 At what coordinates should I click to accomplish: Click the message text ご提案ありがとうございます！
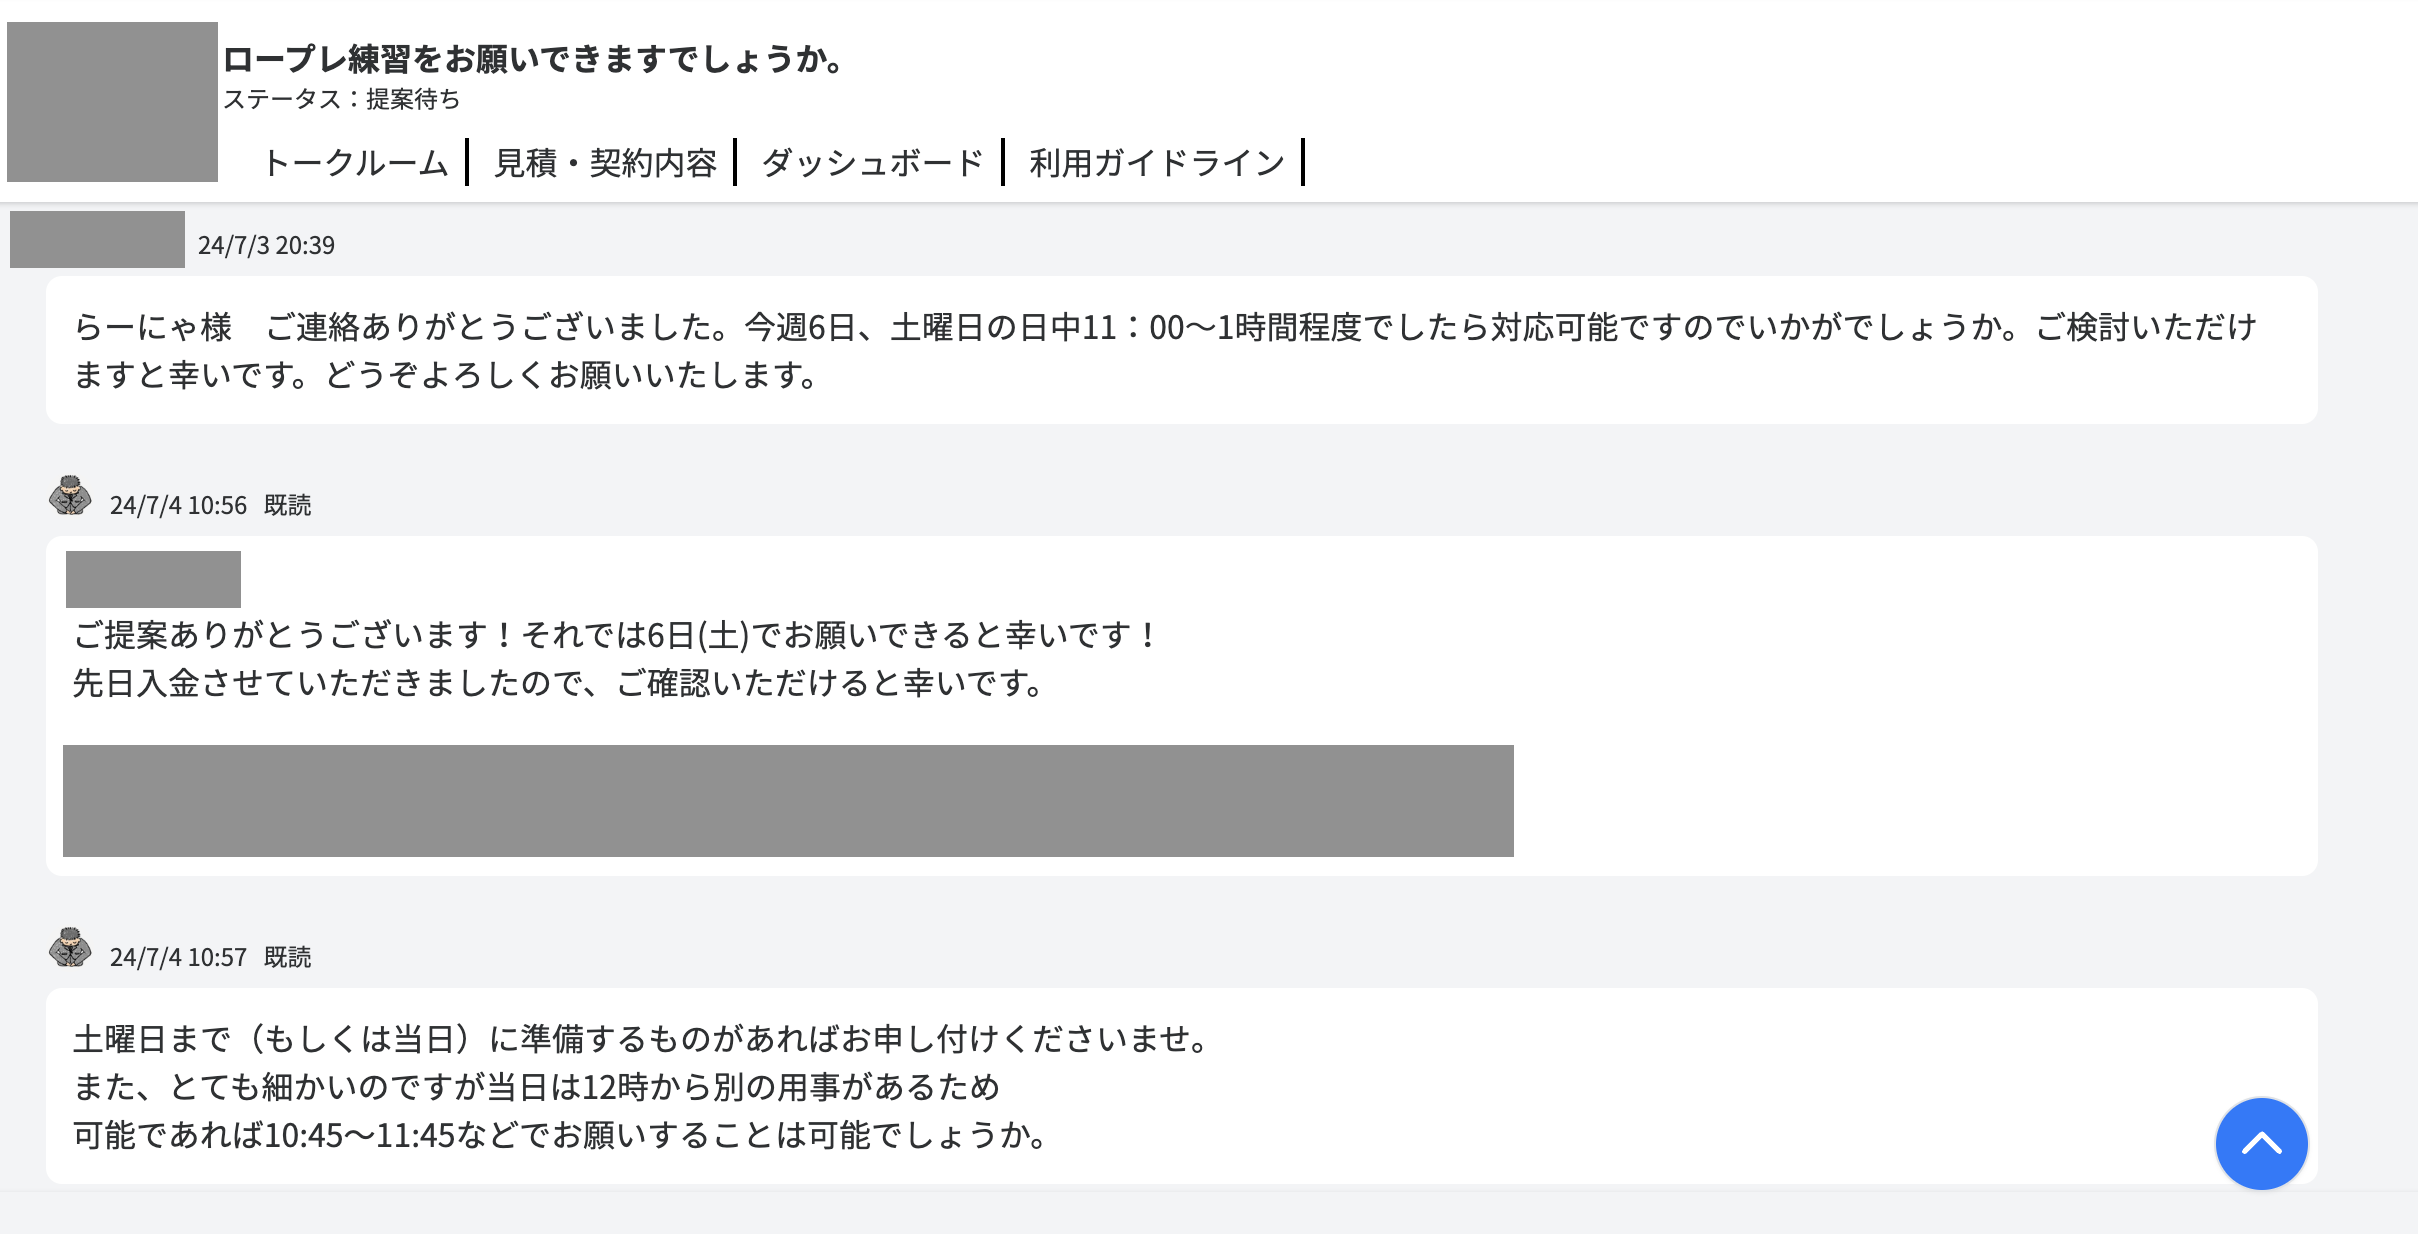pos(615,635)
